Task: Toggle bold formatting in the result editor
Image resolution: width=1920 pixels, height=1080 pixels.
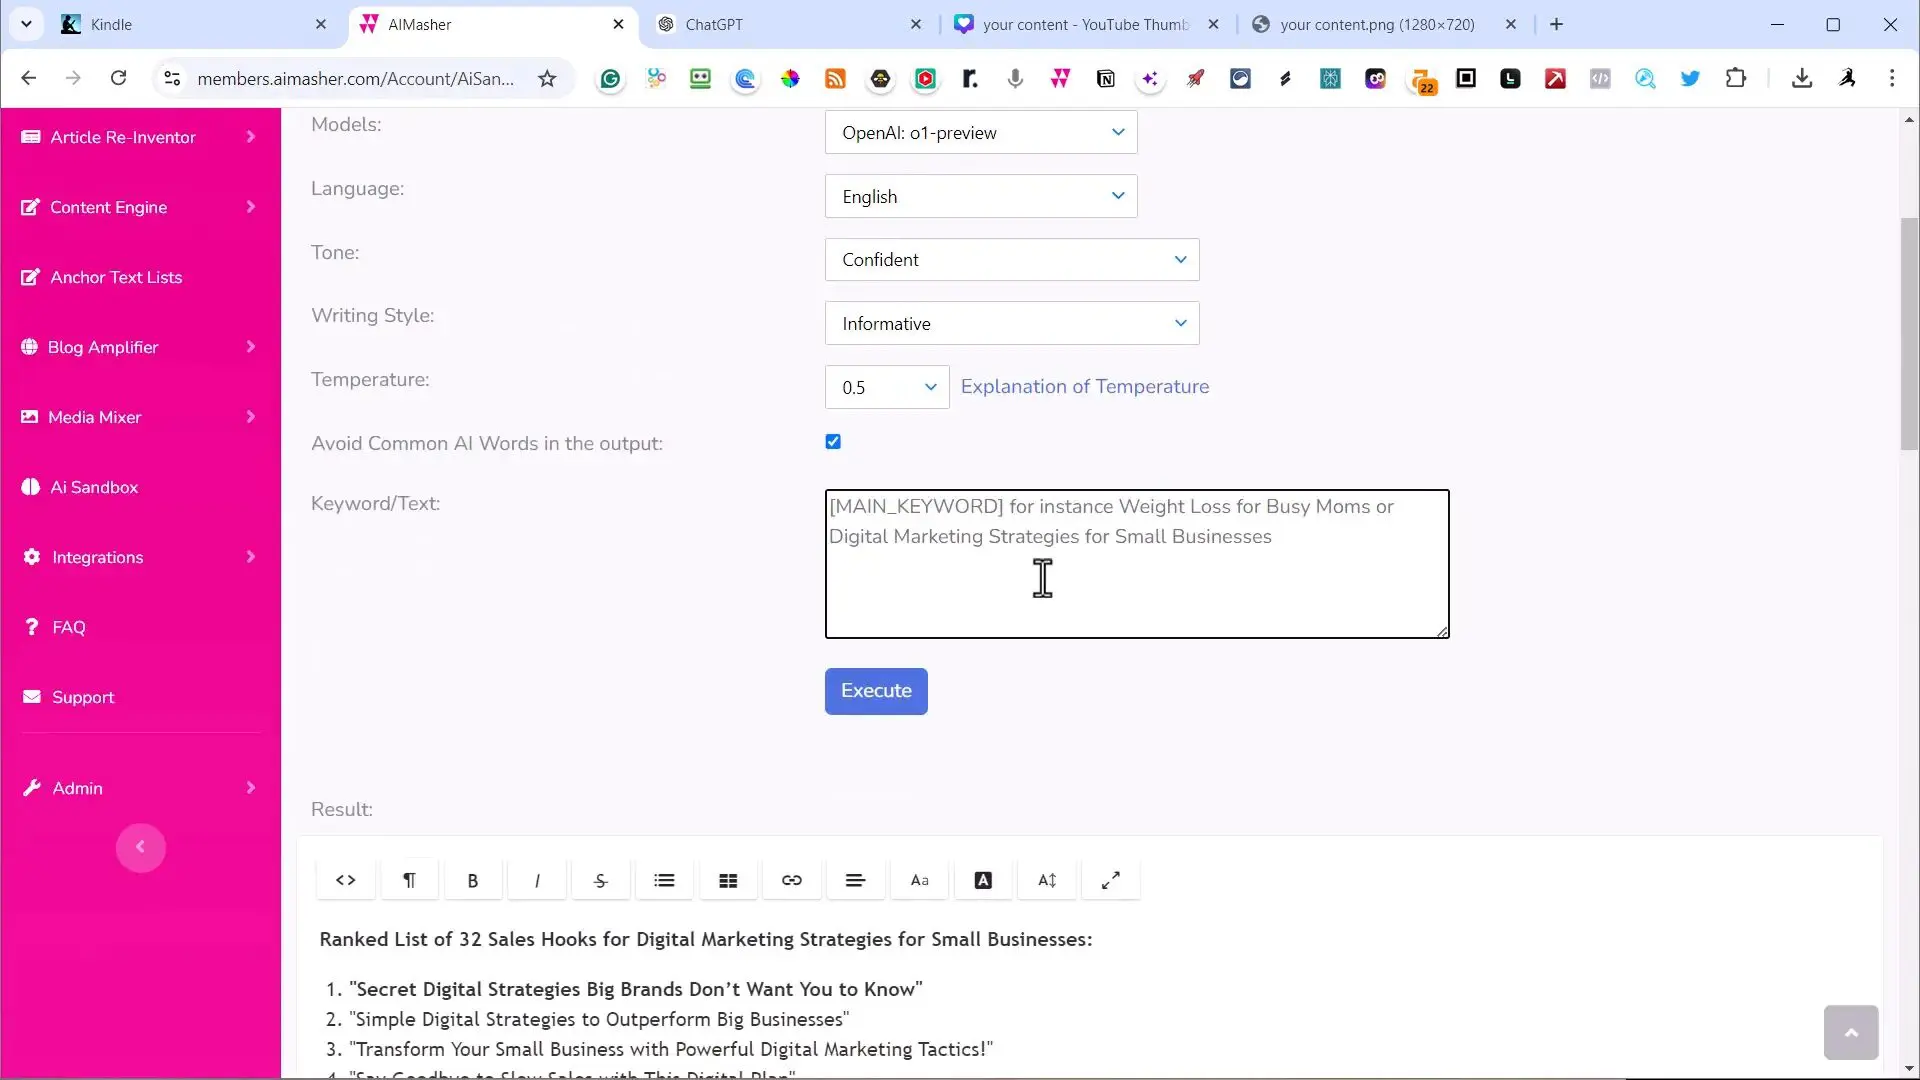Action: click(473, 880)
